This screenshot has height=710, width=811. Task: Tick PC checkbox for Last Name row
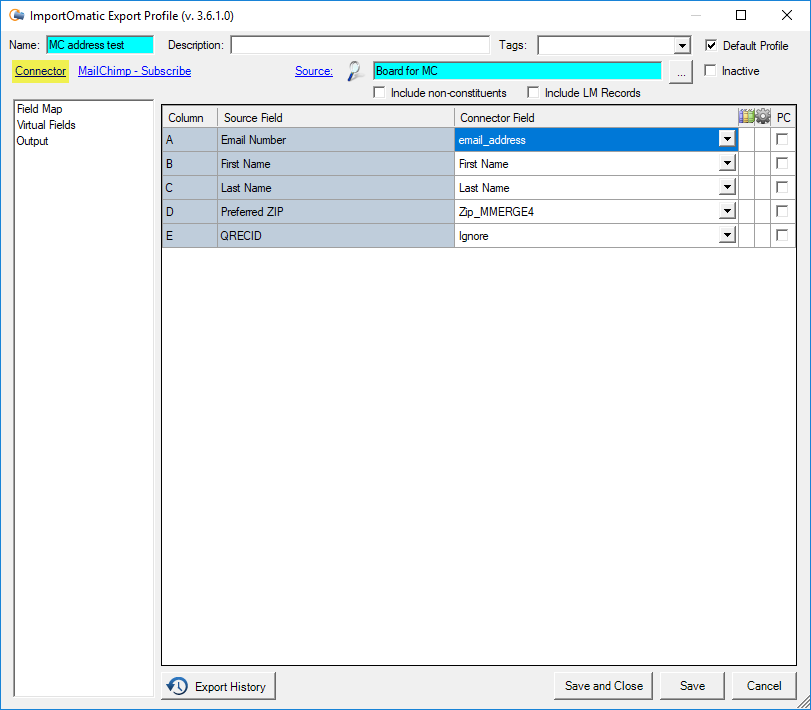782,187
